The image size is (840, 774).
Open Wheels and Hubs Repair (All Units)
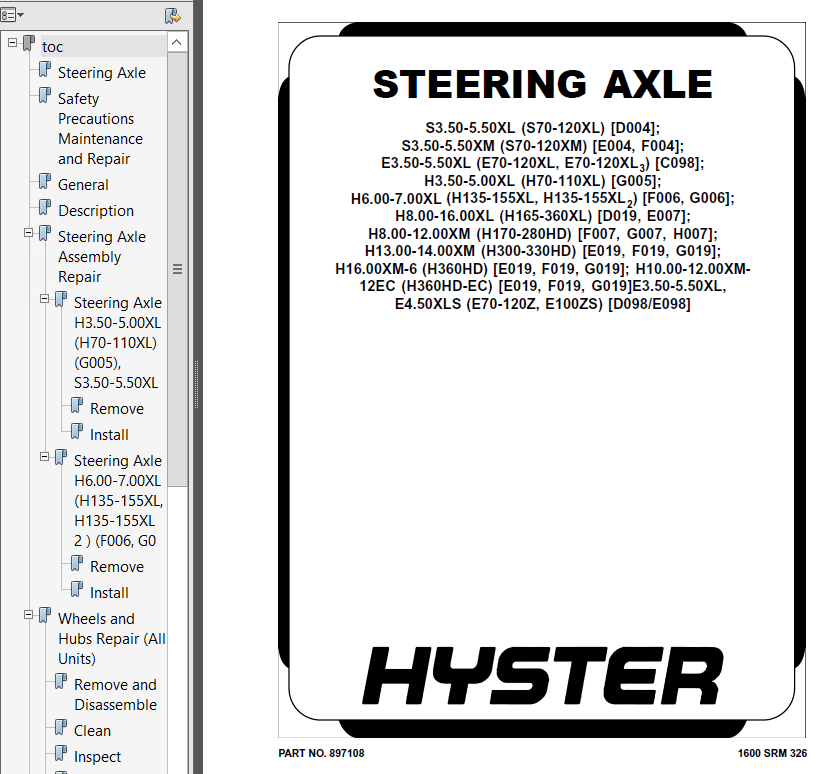tap(112, 639)
